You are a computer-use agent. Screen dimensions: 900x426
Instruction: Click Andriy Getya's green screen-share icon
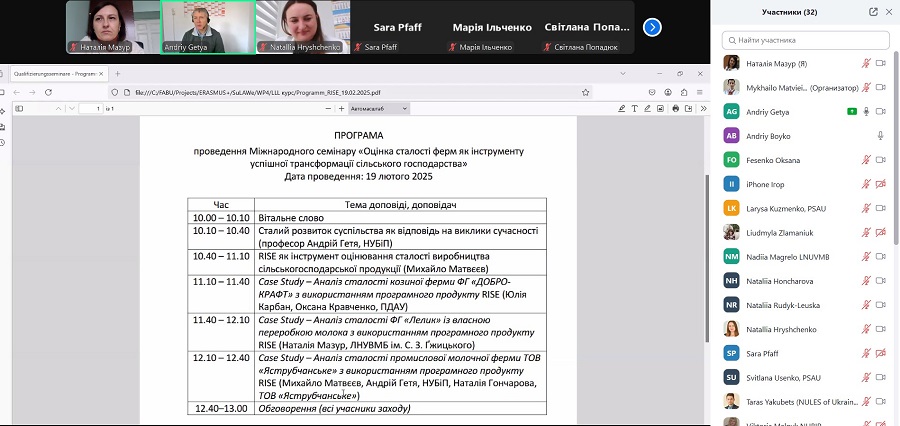pos(851,111)
